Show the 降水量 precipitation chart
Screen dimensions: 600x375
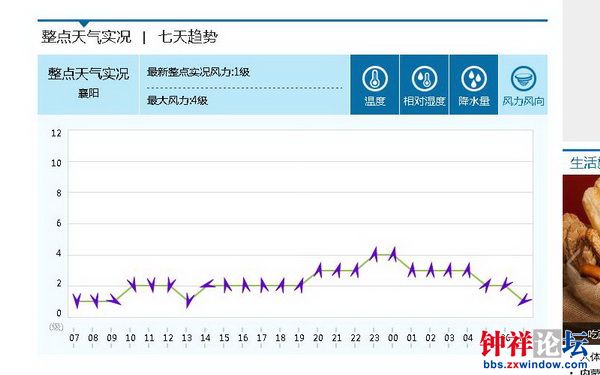pos(474,85)
